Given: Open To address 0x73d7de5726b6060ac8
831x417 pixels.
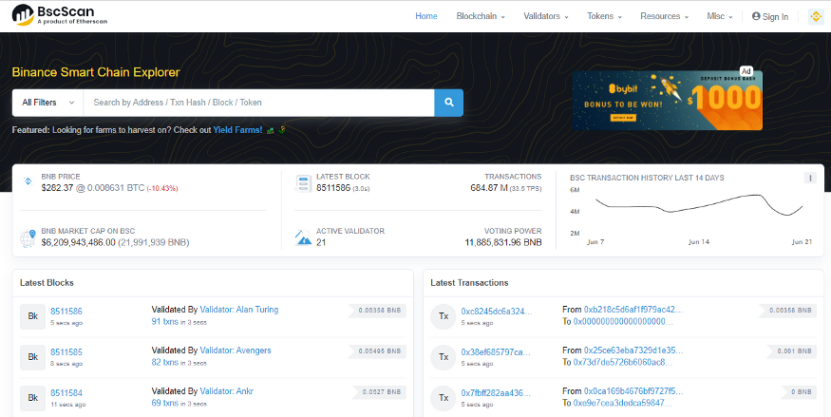Looking at the screenshot, I should [623, 362].
